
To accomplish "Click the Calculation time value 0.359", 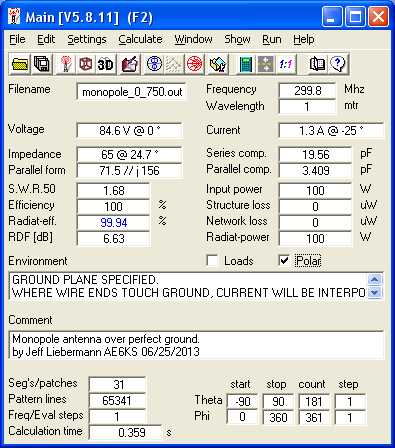I will click(125, 432).
